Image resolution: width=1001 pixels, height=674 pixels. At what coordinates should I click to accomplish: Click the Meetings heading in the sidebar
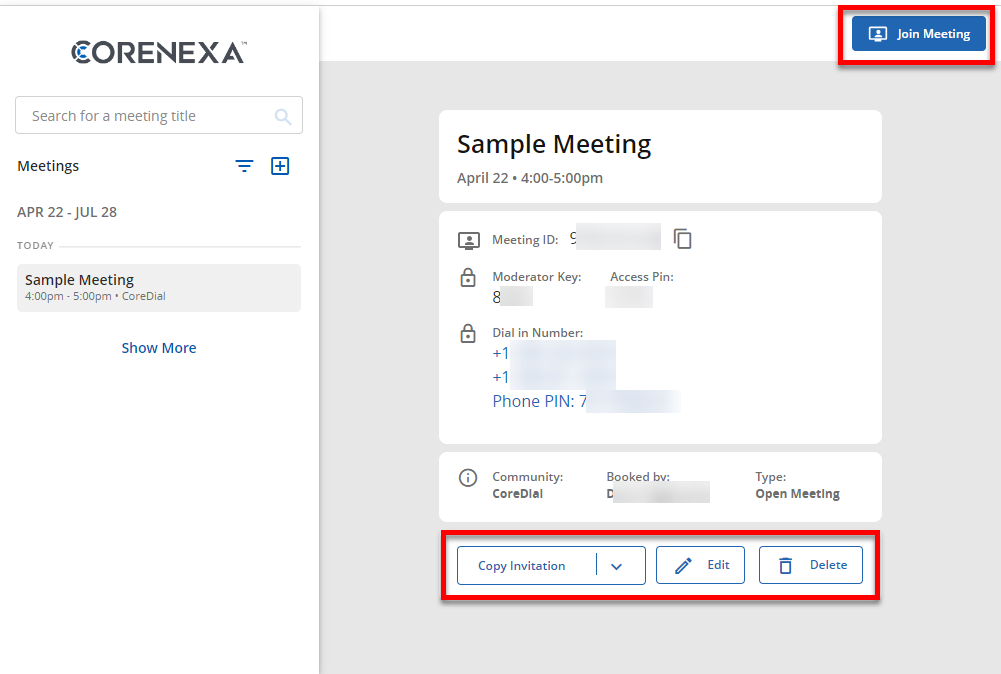[x=47, y=166]
